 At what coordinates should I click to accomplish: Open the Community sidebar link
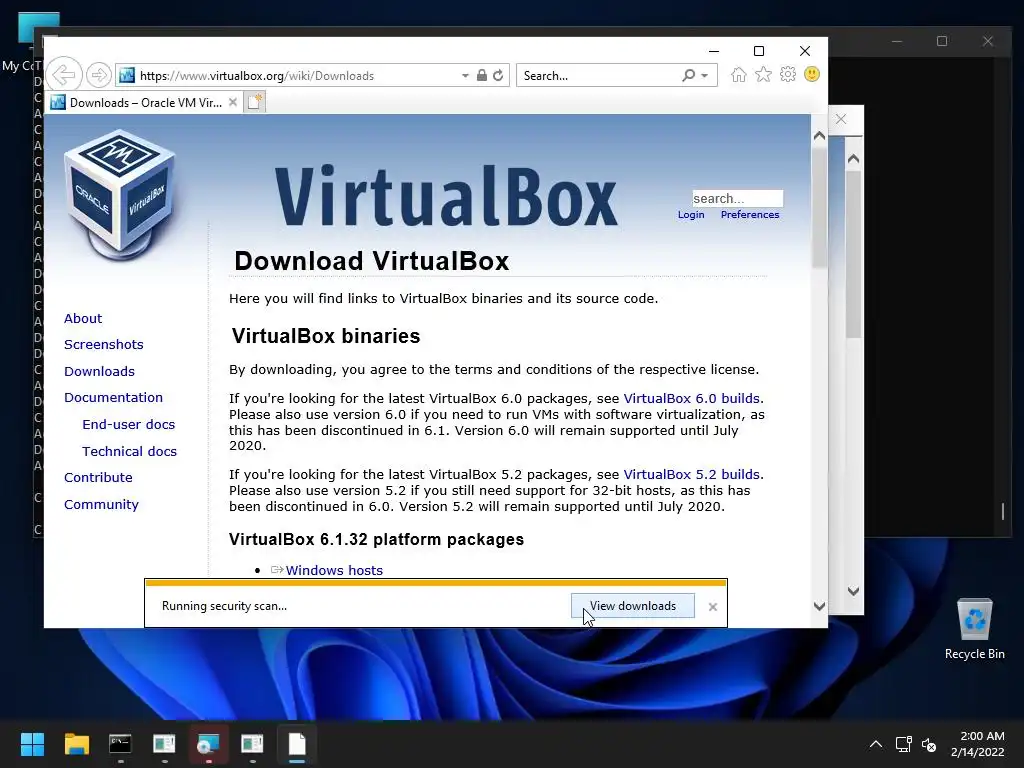click(x=101, y=504)
